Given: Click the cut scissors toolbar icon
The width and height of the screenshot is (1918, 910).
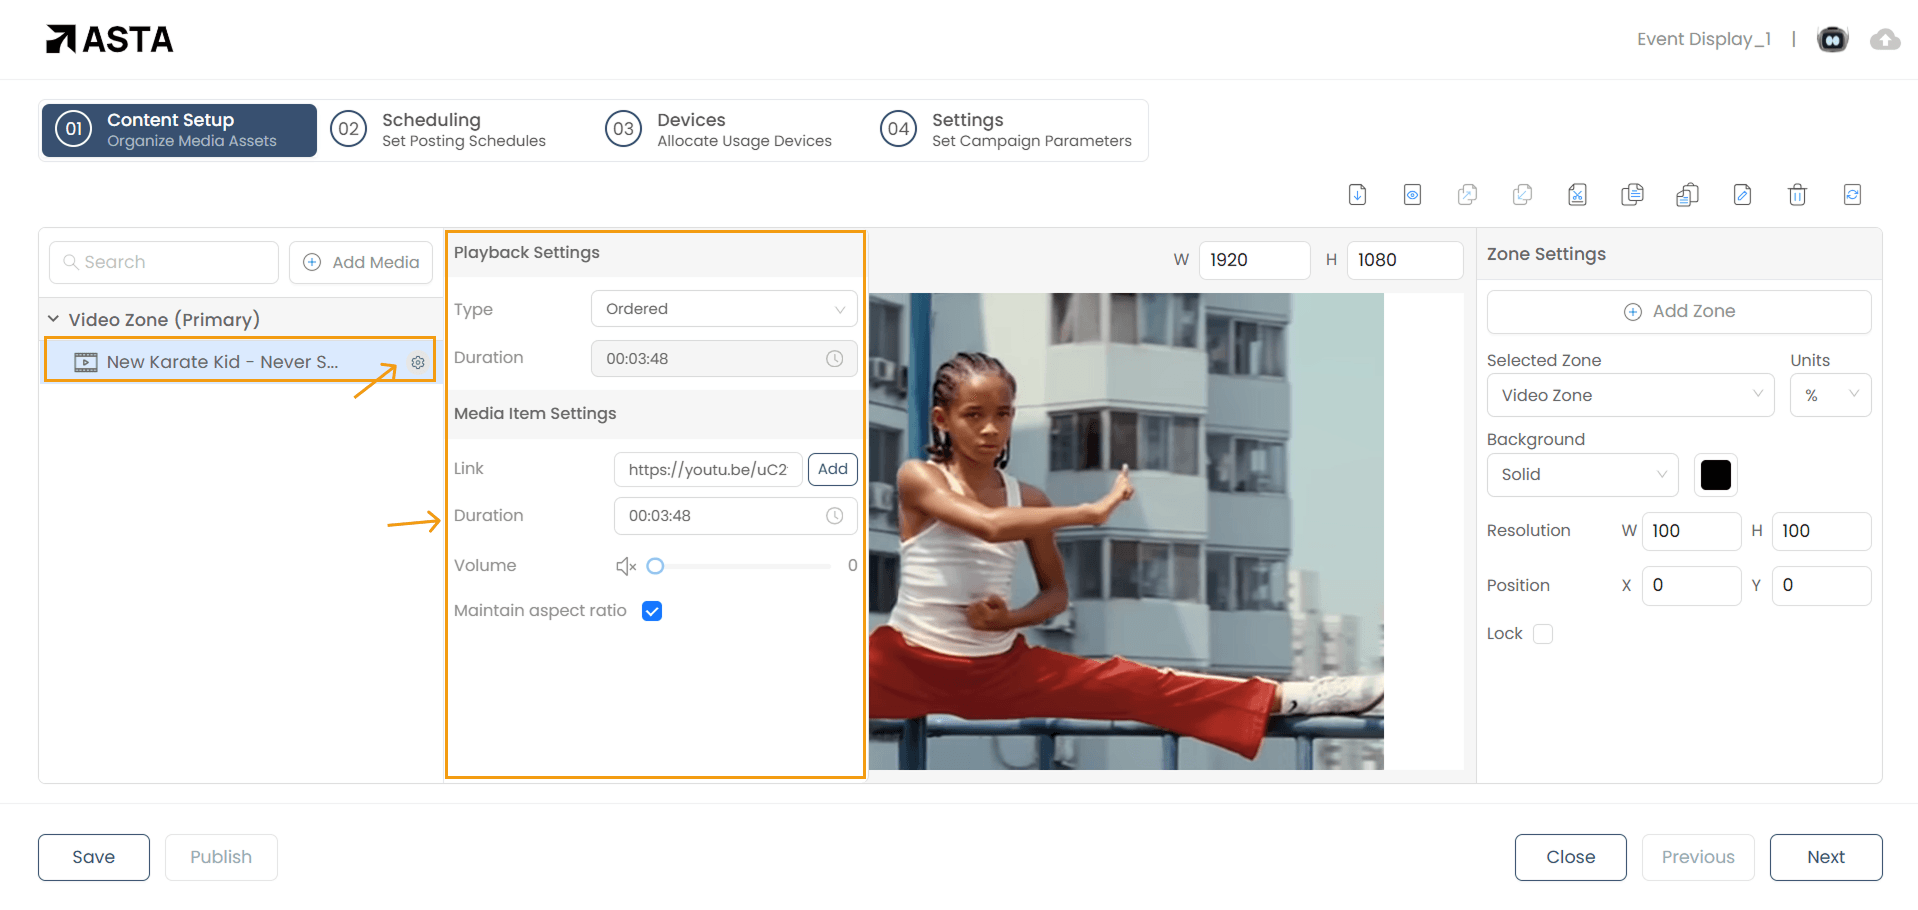Looking at the screenshot, I should pyautogui.click(x=1577, y=195).
